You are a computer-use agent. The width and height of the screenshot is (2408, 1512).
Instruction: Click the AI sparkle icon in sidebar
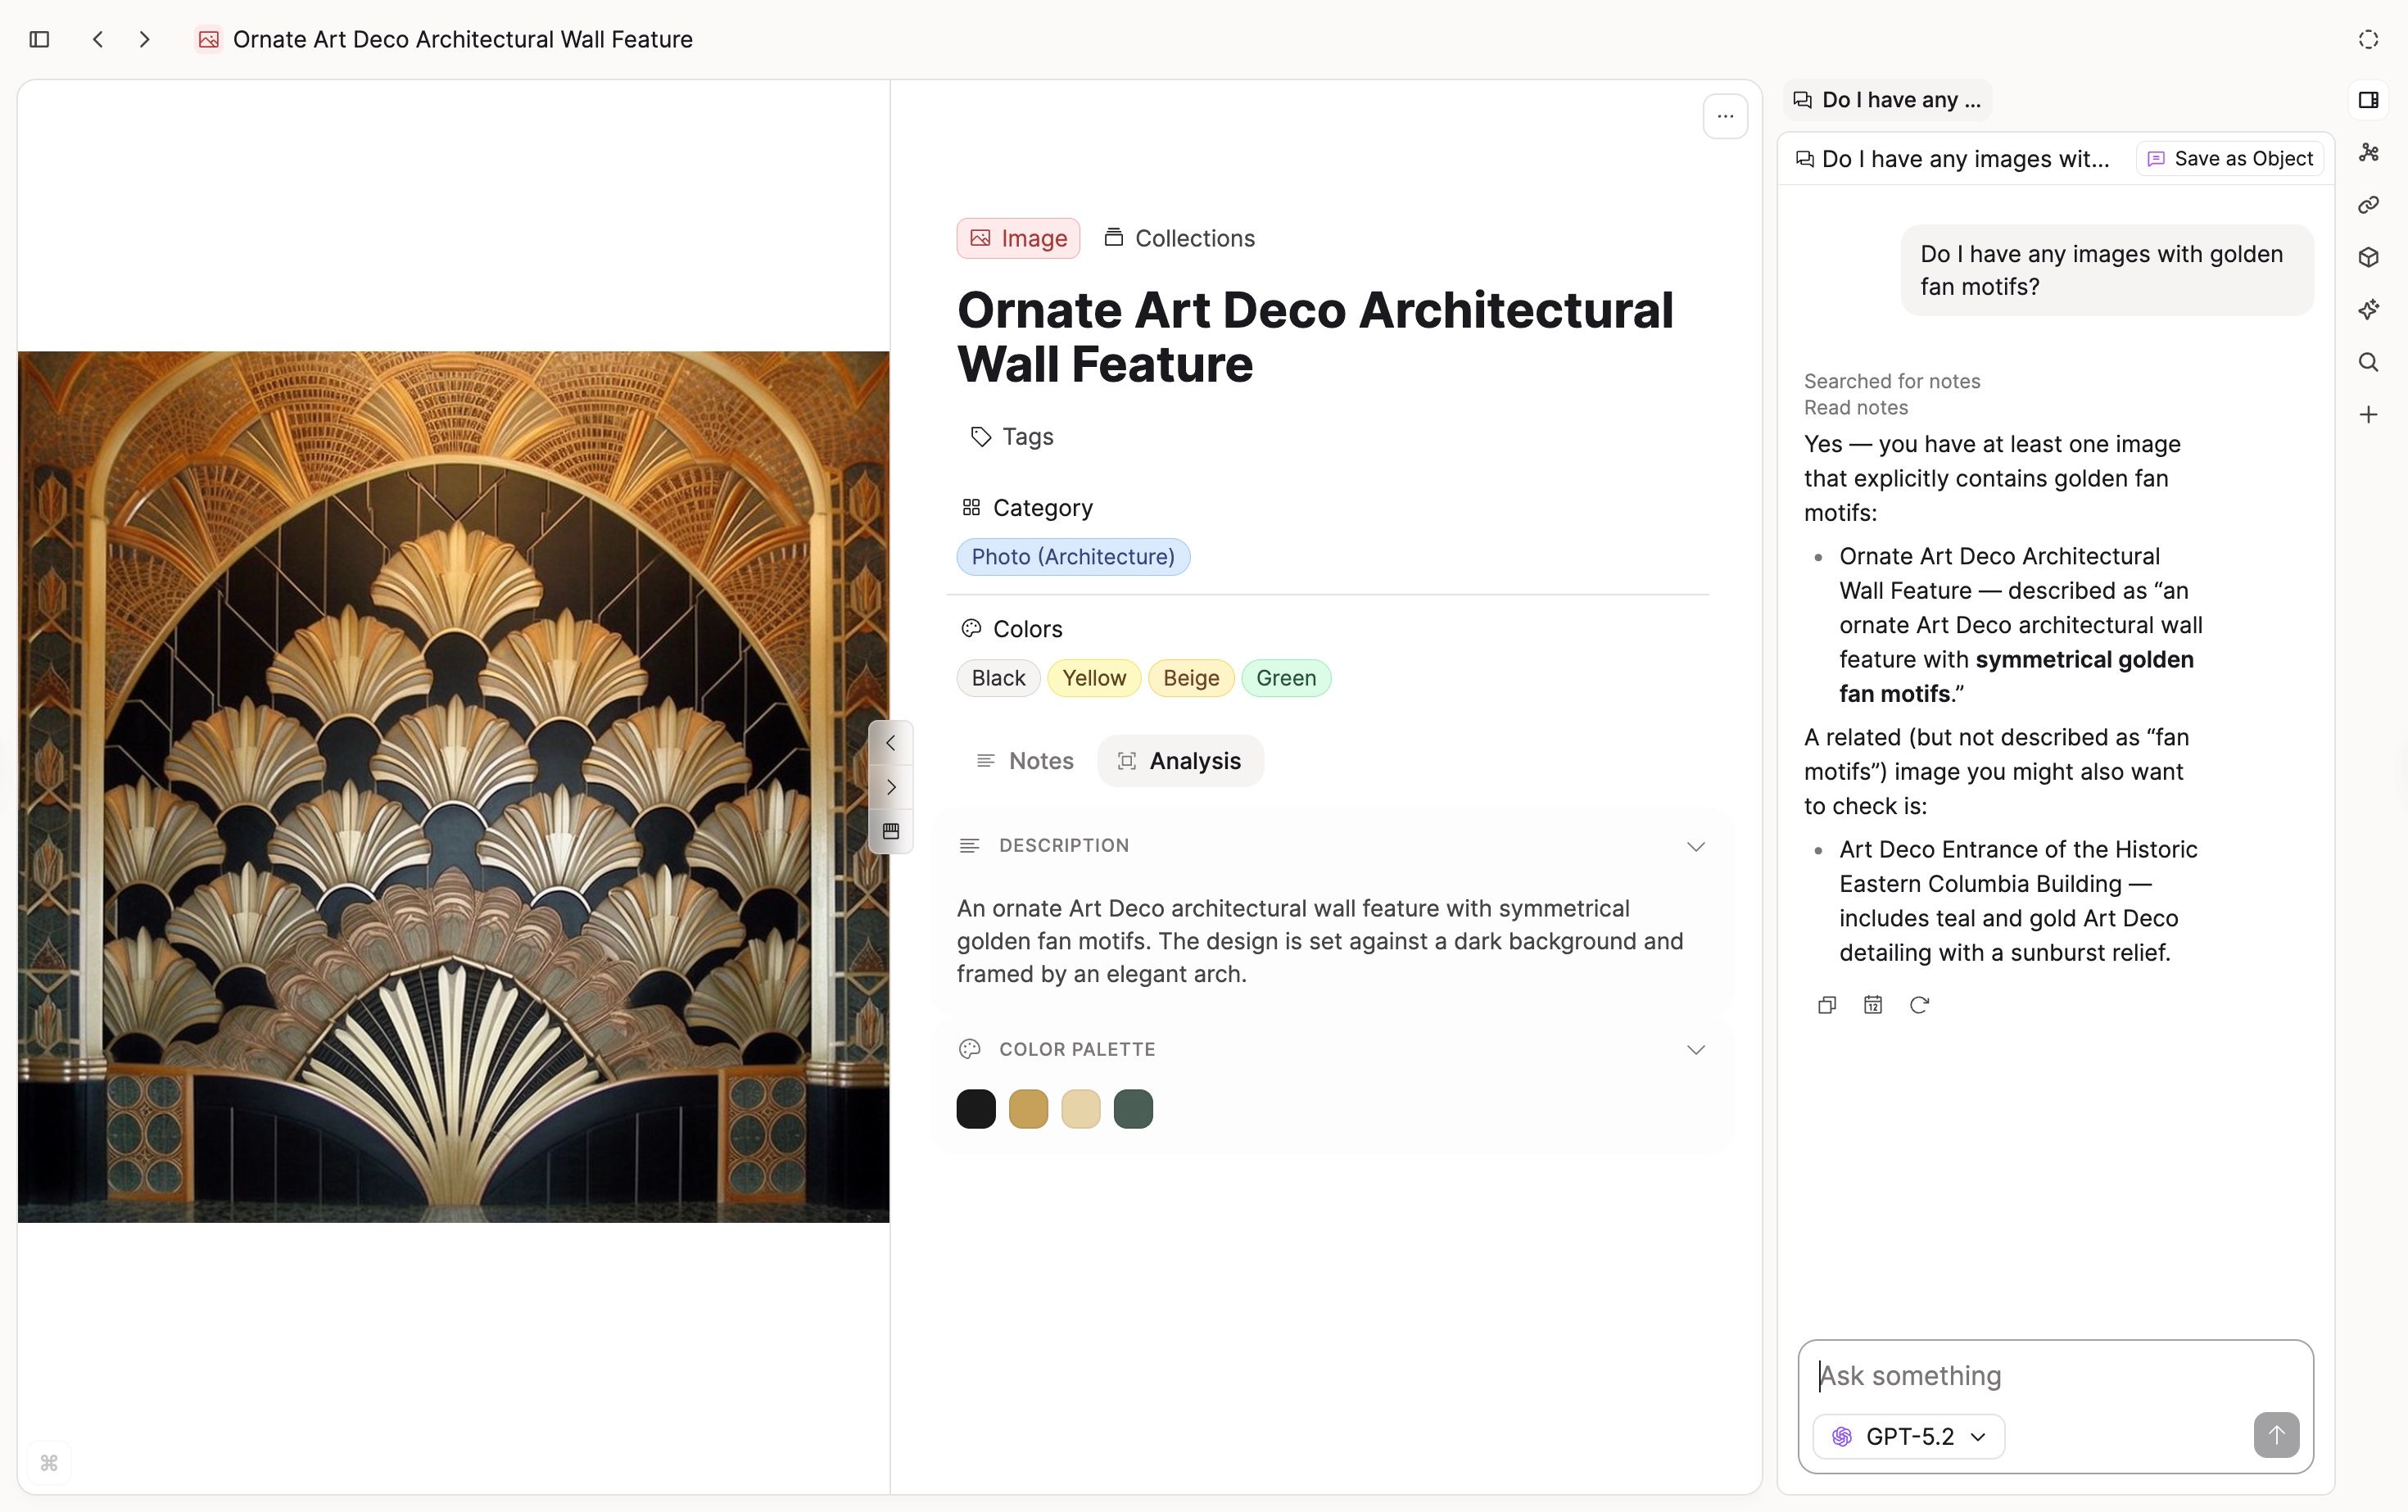click(2369, 309)
